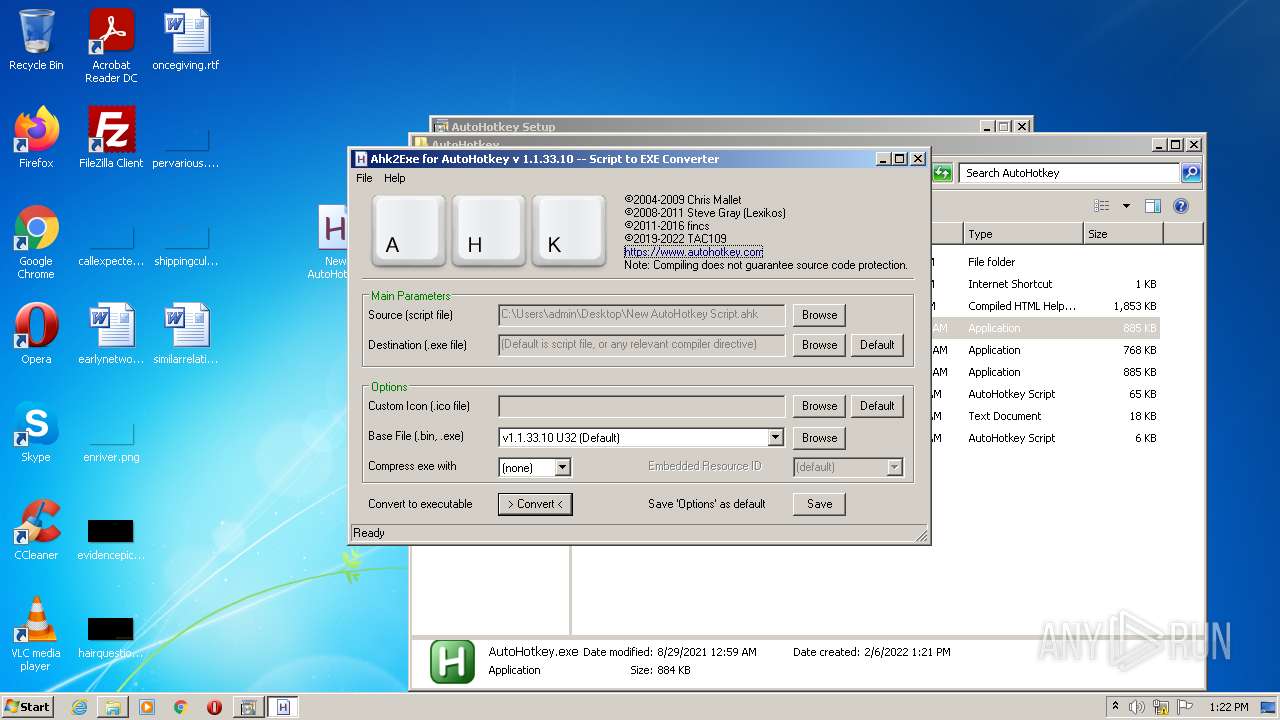Browse for Destination exe file
The height and width of the screenshot is (720, 1280).
coord(819,345)
